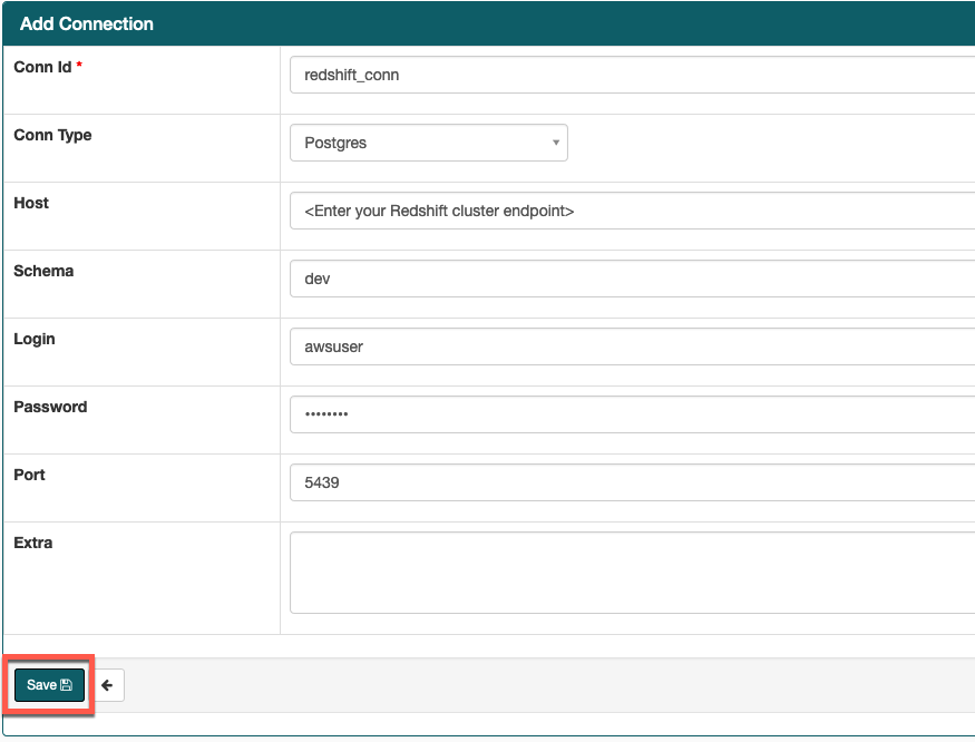Click the left arrow back icon

point(107,685)
